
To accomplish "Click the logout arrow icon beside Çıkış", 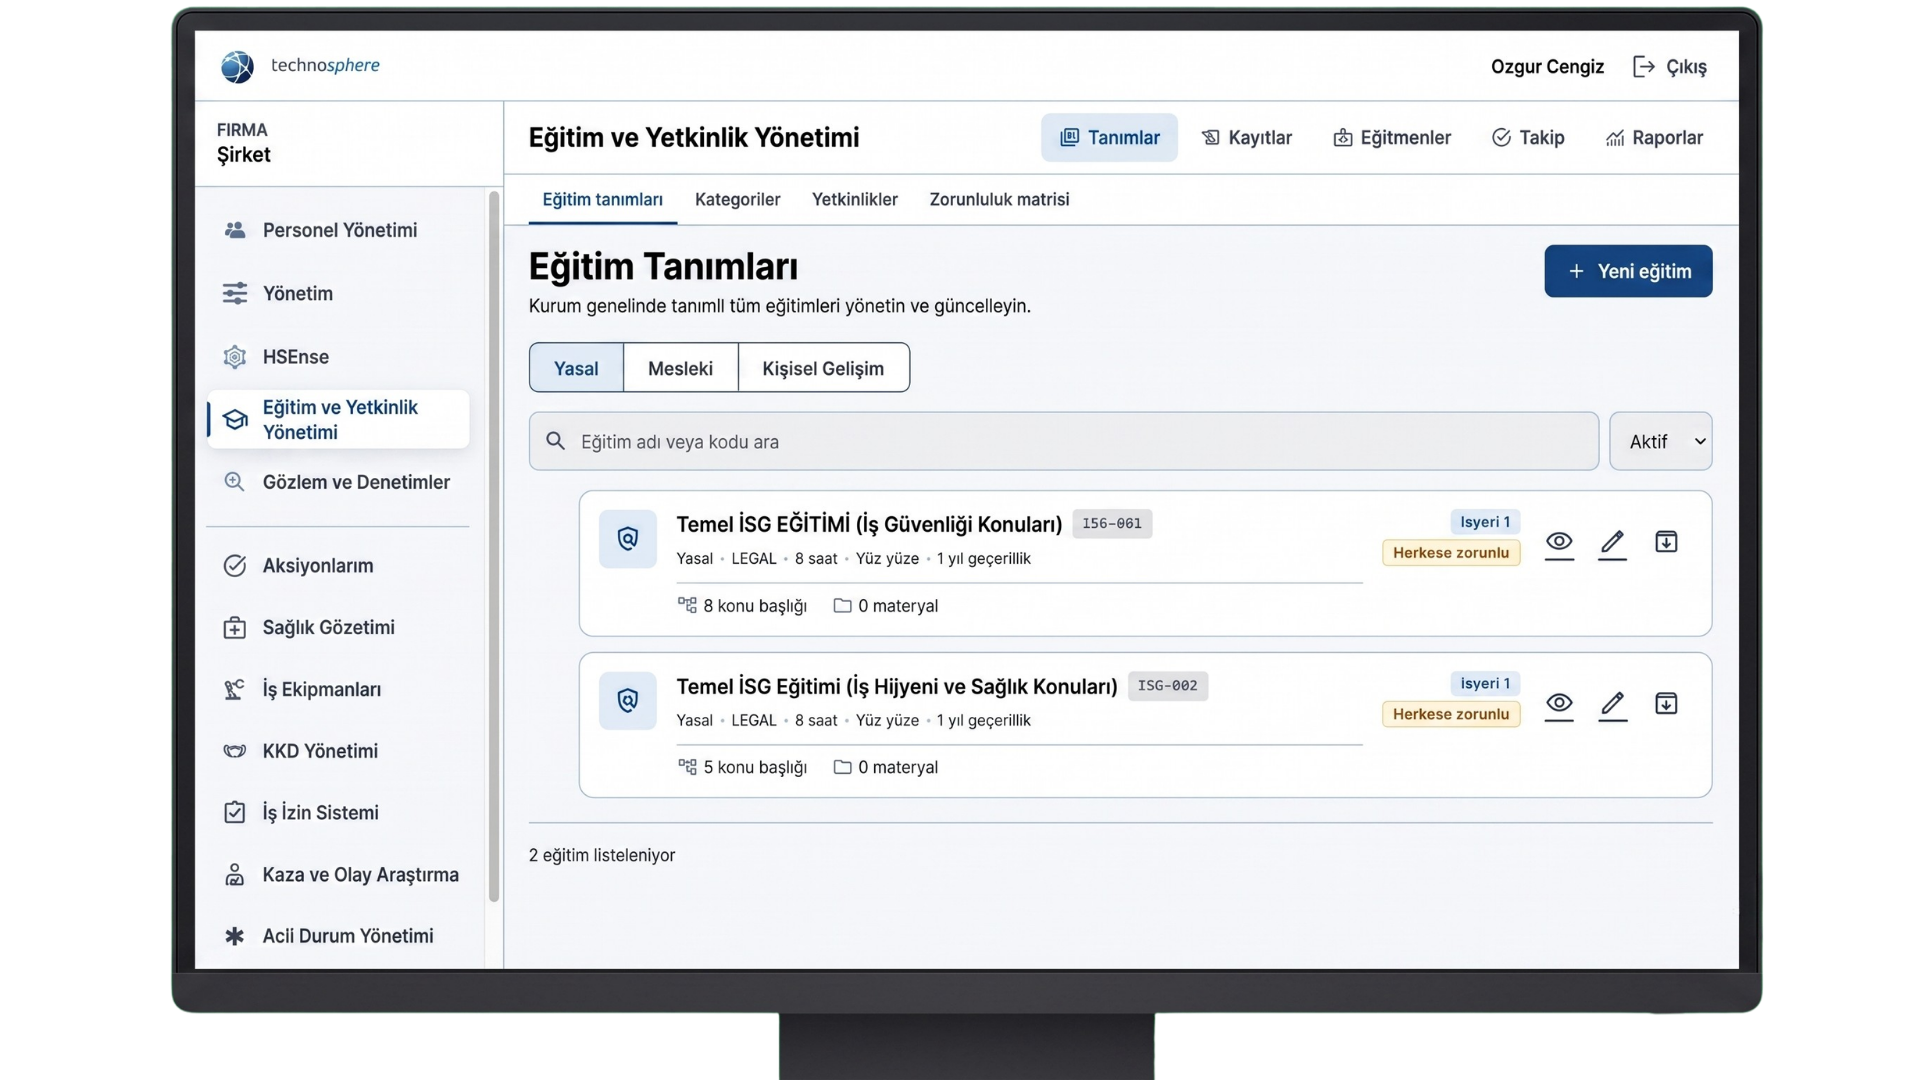I will (x=1643, y=66).
